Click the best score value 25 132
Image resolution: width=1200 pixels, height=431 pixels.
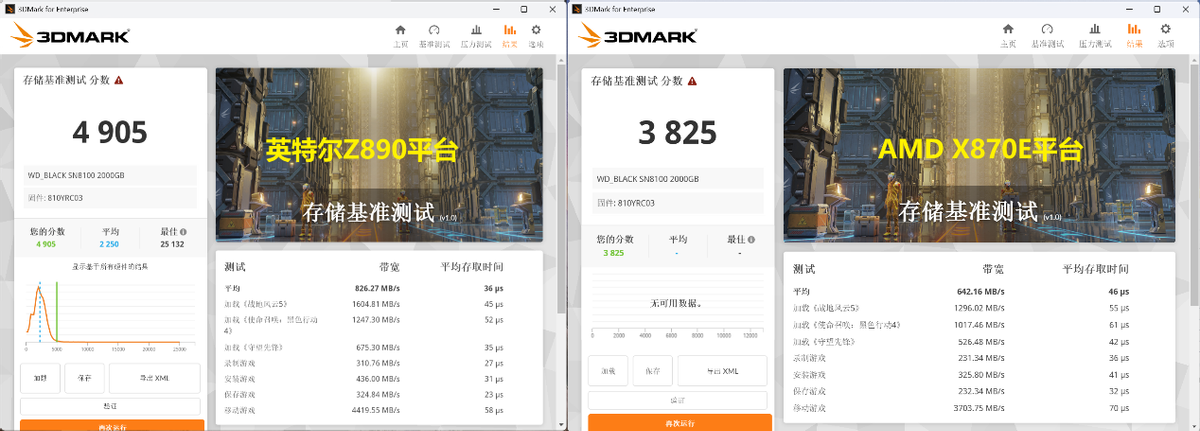(x=171, y=244)
